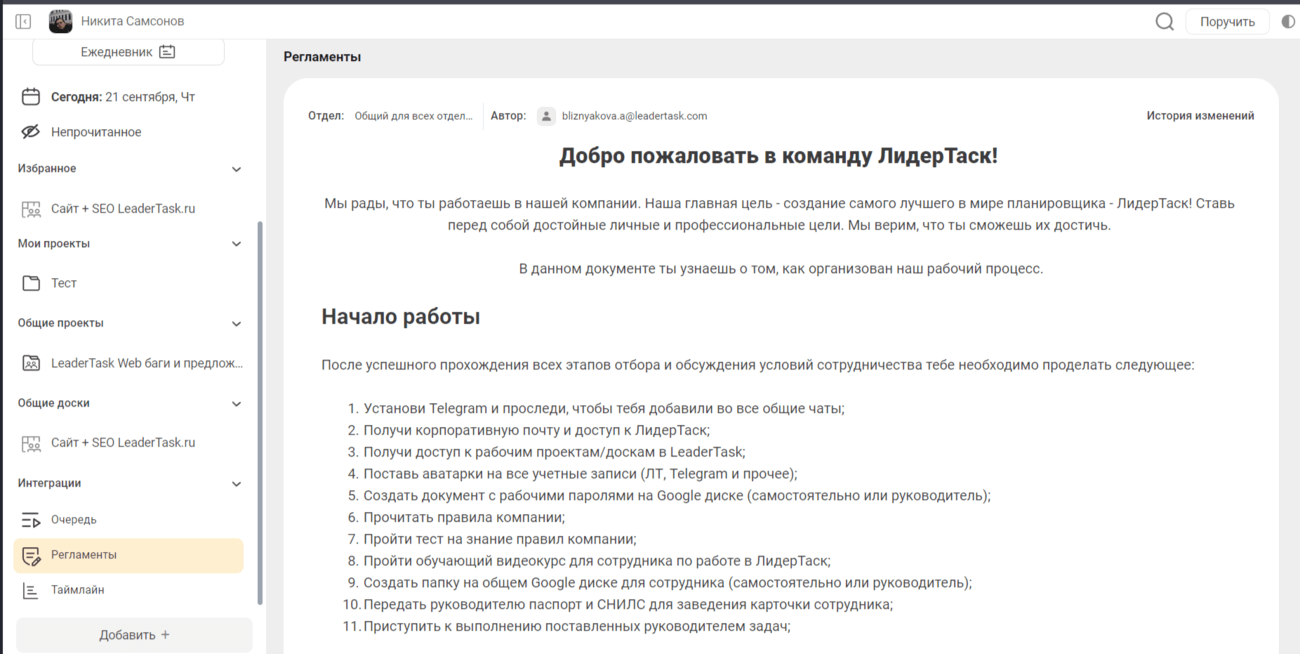This screenshot has height=654, width=1300.
Task: Click the author avatar icon
Action: click(x=546, y=116)
